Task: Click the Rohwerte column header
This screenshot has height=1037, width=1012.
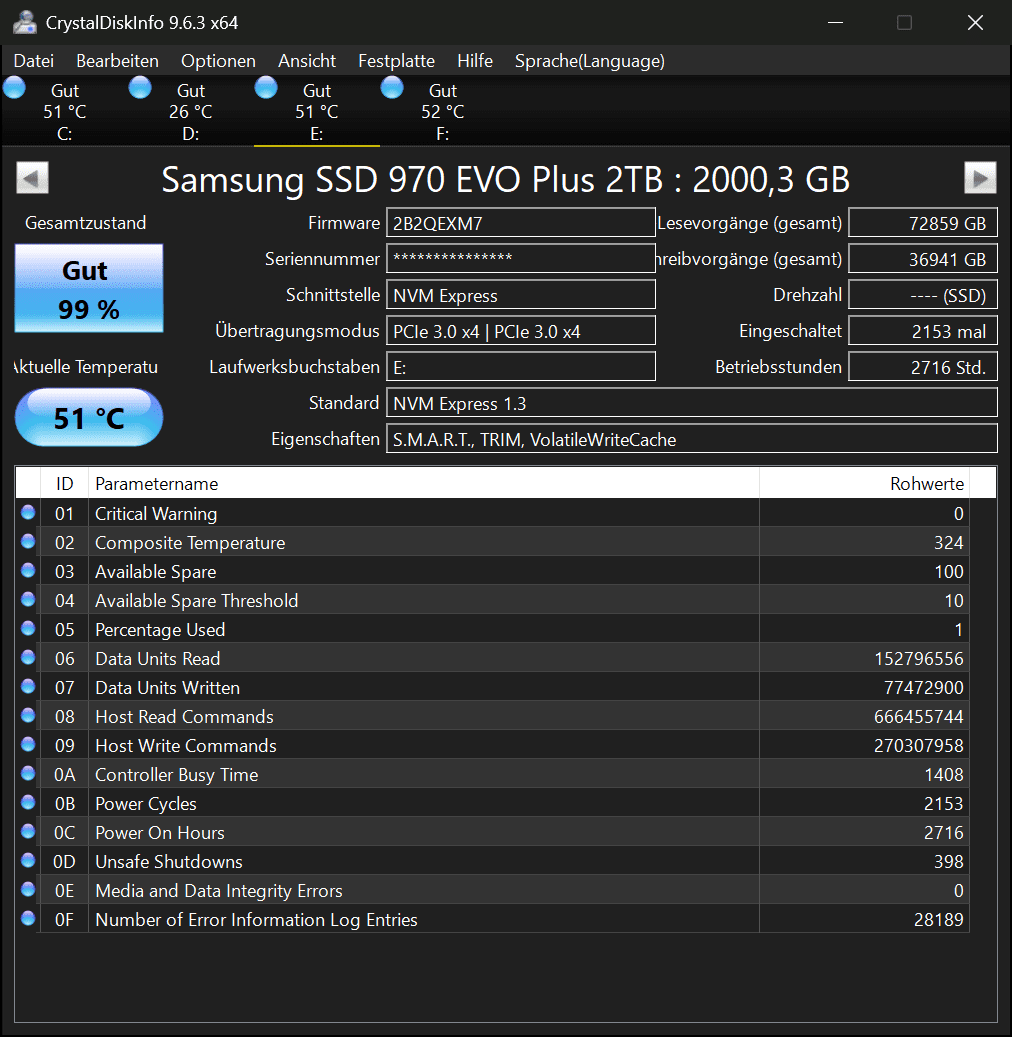Action: click(x=864, y=483)
